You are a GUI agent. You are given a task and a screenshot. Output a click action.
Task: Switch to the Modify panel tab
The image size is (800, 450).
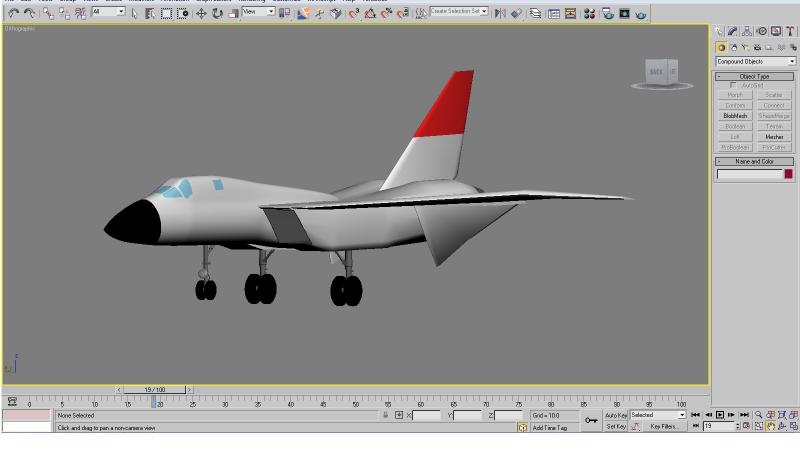coord(733,32)
